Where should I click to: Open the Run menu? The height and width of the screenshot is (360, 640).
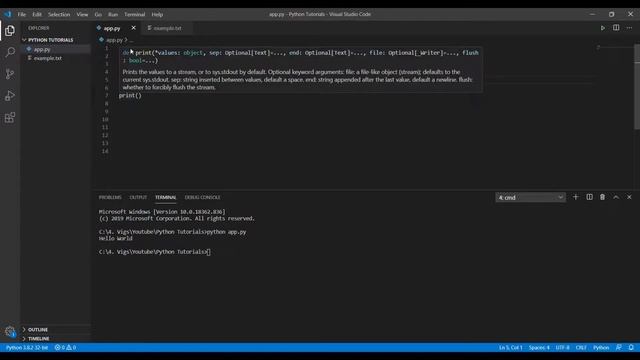click(113, 14)
